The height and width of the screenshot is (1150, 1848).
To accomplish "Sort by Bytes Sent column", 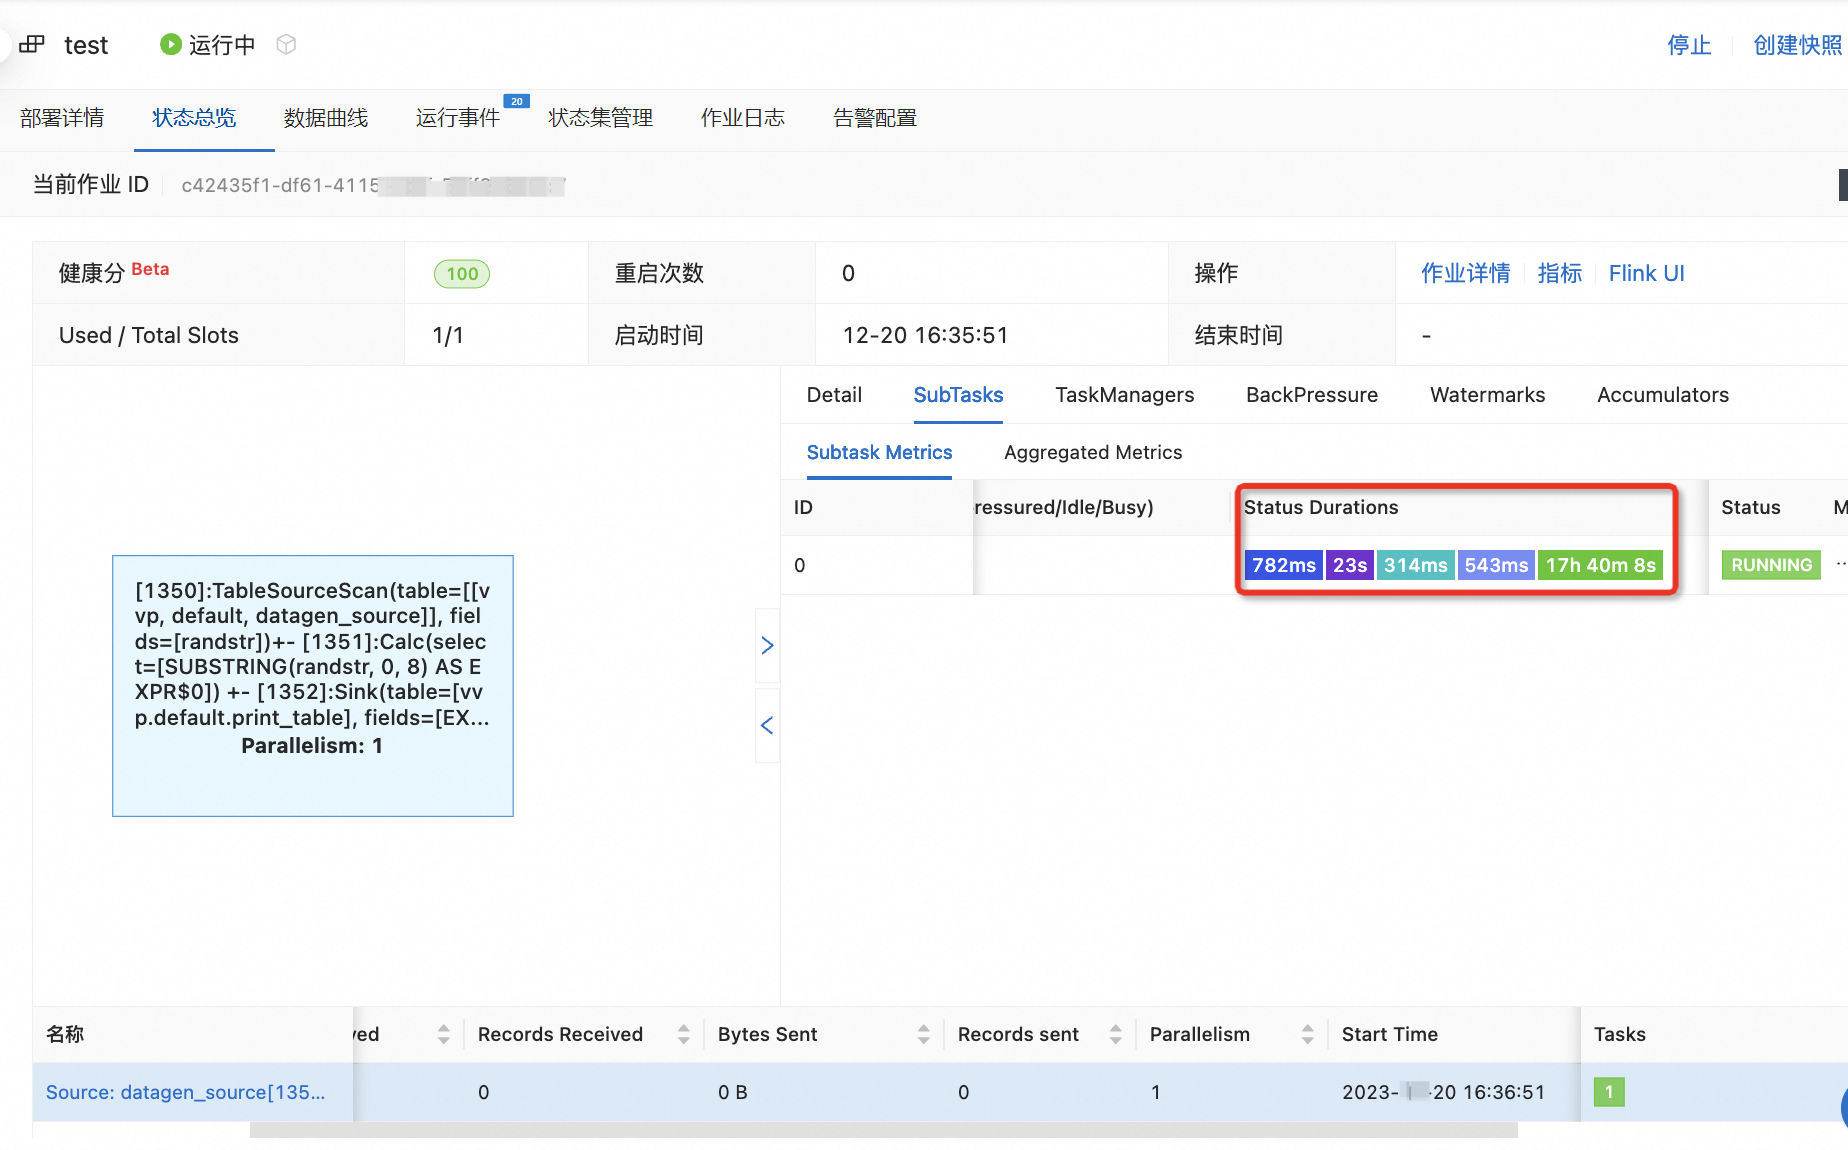I will pyautogui.click(x=924, y=1034).
